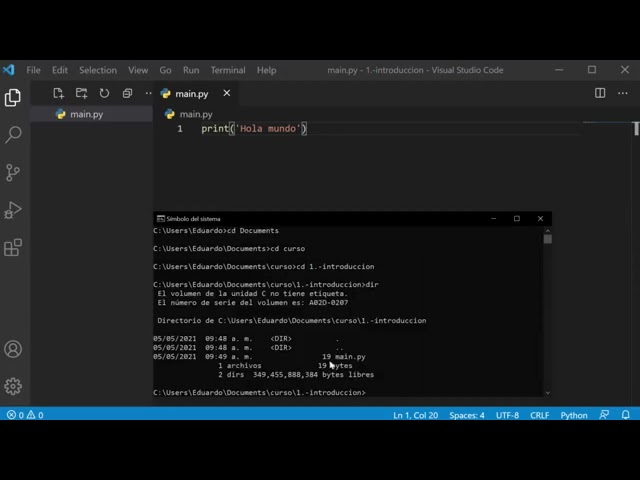
Task: Change indentation via Spaces: 4
Action: click(467, 415)
